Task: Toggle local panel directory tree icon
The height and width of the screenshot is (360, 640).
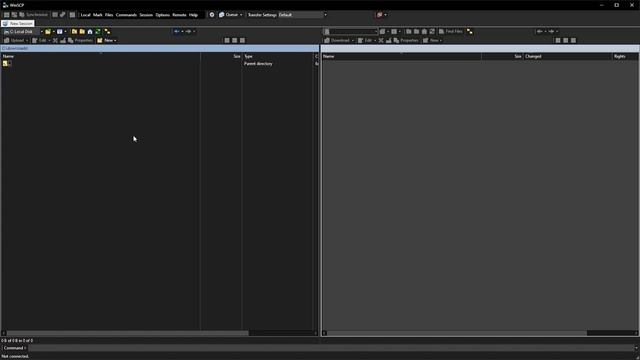Action: point(107,31)
